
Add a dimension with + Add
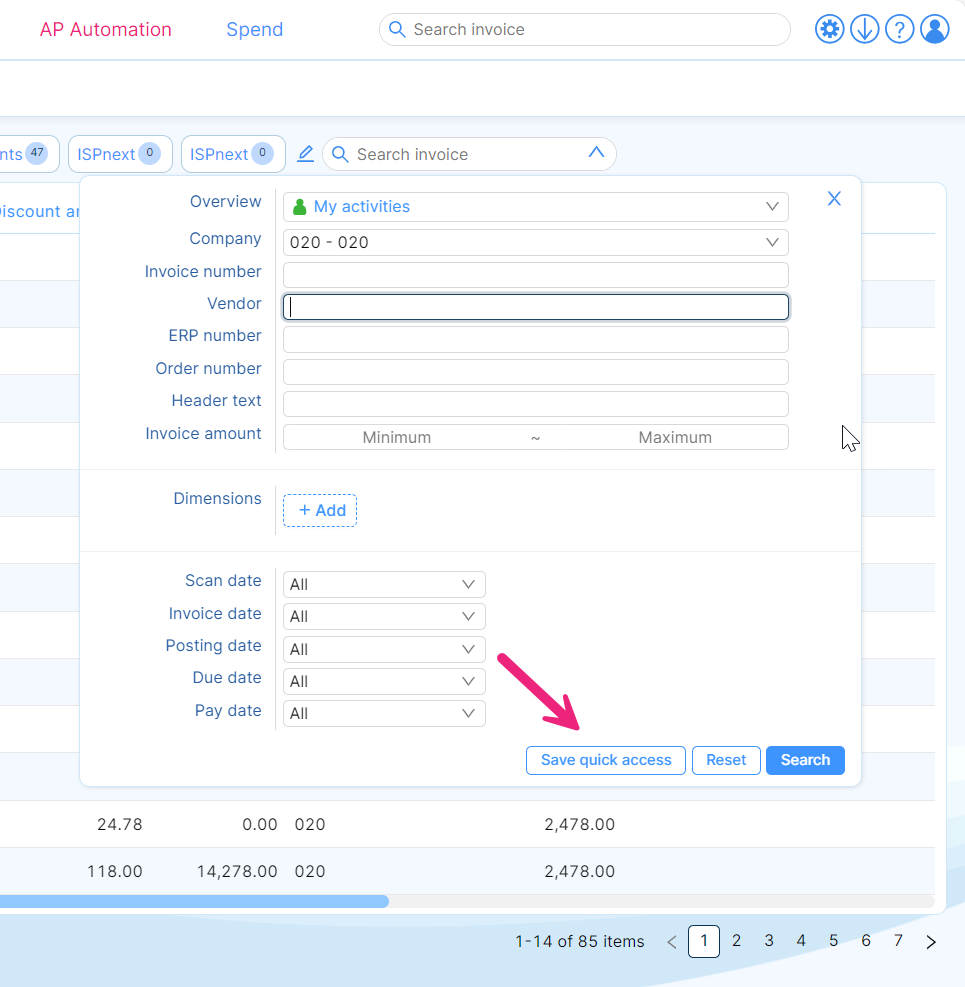(320, 510)
